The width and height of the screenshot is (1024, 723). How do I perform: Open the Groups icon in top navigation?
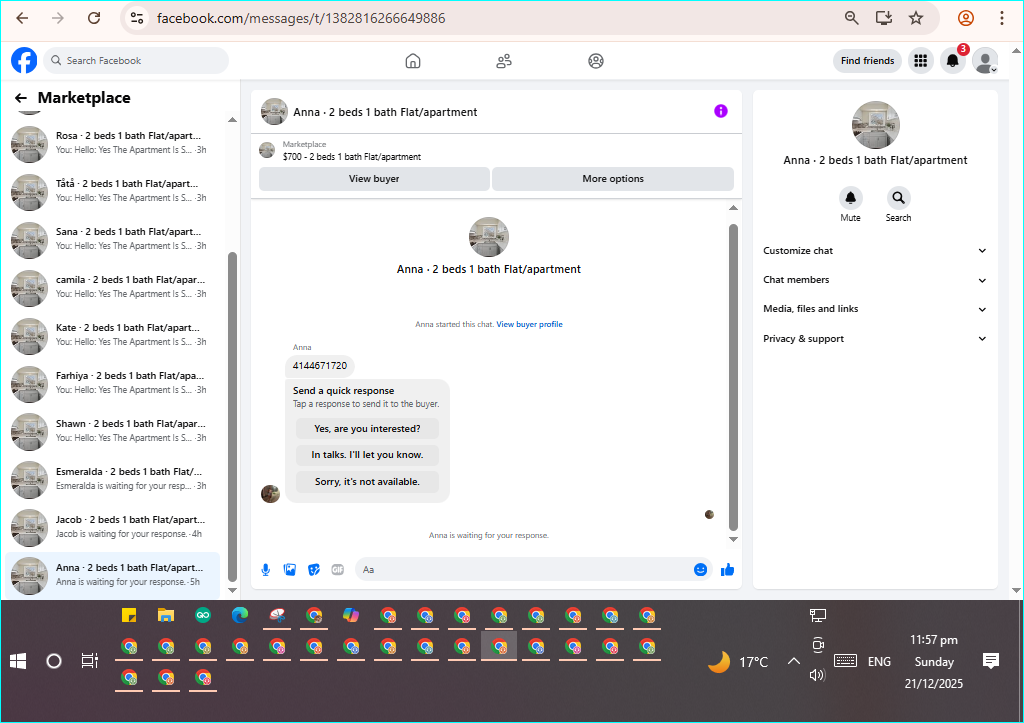(596, 61)
